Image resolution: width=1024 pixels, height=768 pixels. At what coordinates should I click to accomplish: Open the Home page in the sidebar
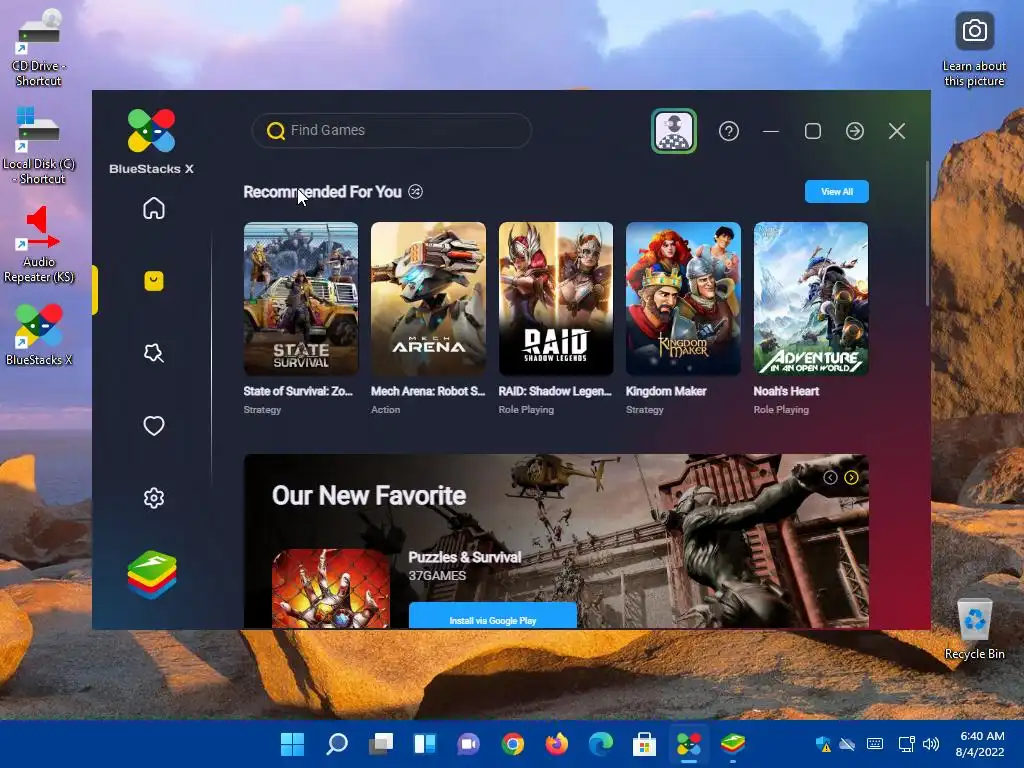coord(153,208)
